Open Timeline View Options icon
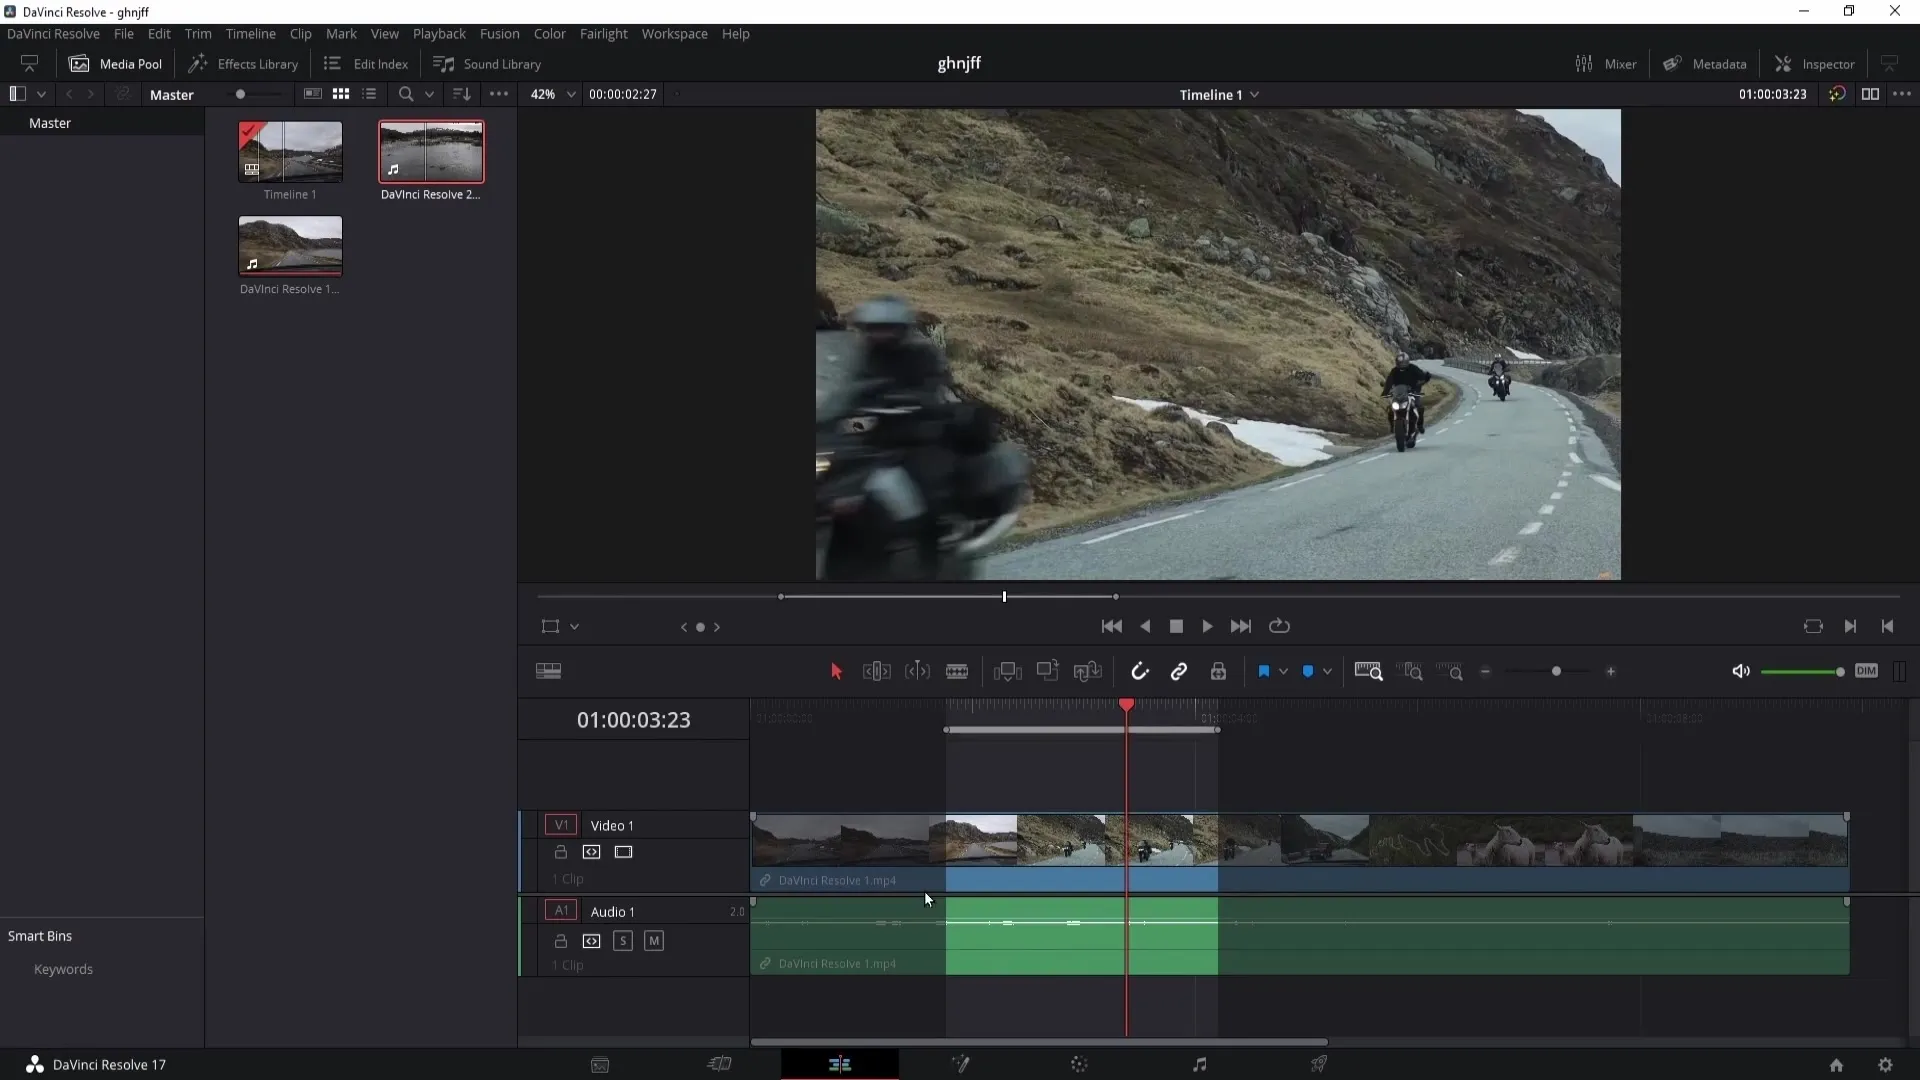 [x=548, y=671]
